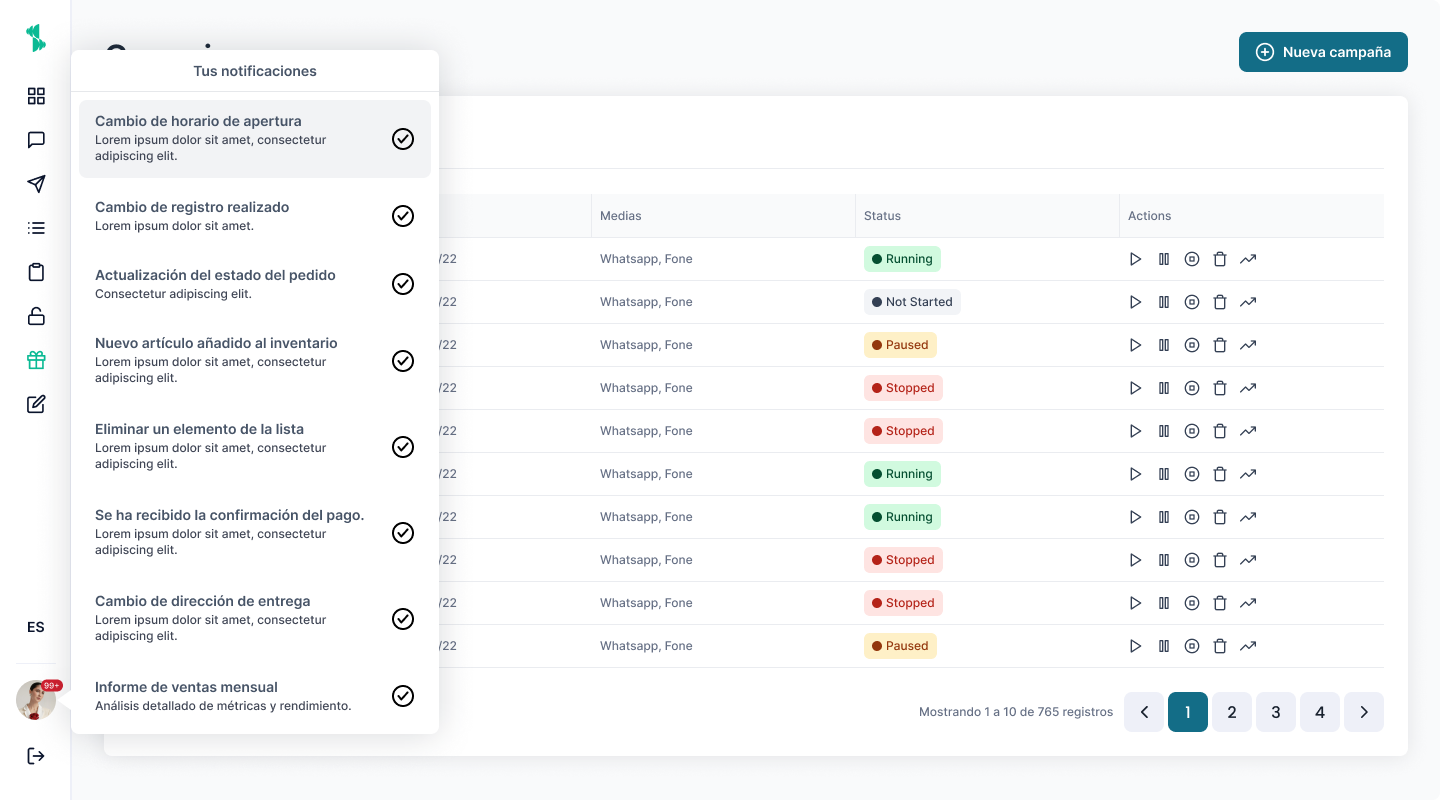This screenshot has height=800, width=1440.
Task: Click the trash icon in first Running row
Action: click(1220, 259)
